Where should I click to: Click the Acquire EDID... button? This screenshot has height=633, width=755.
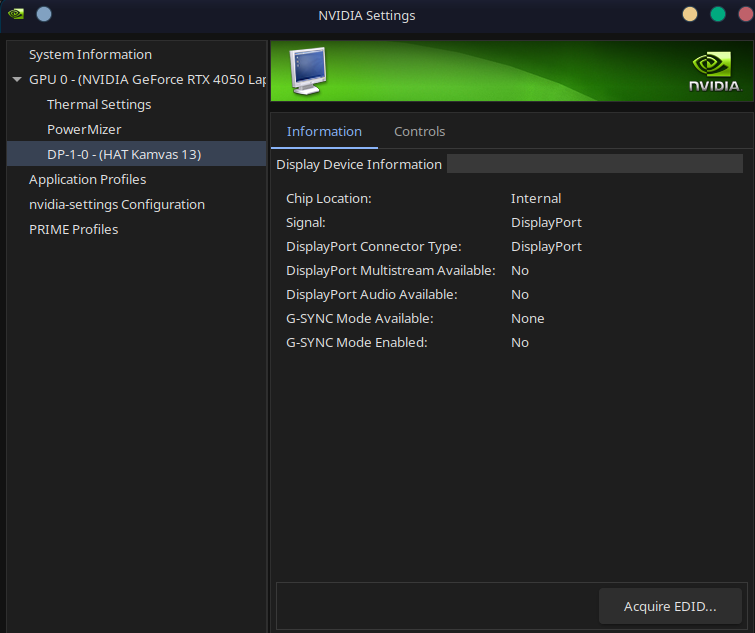pyautogui.click(x=670, y=607)
